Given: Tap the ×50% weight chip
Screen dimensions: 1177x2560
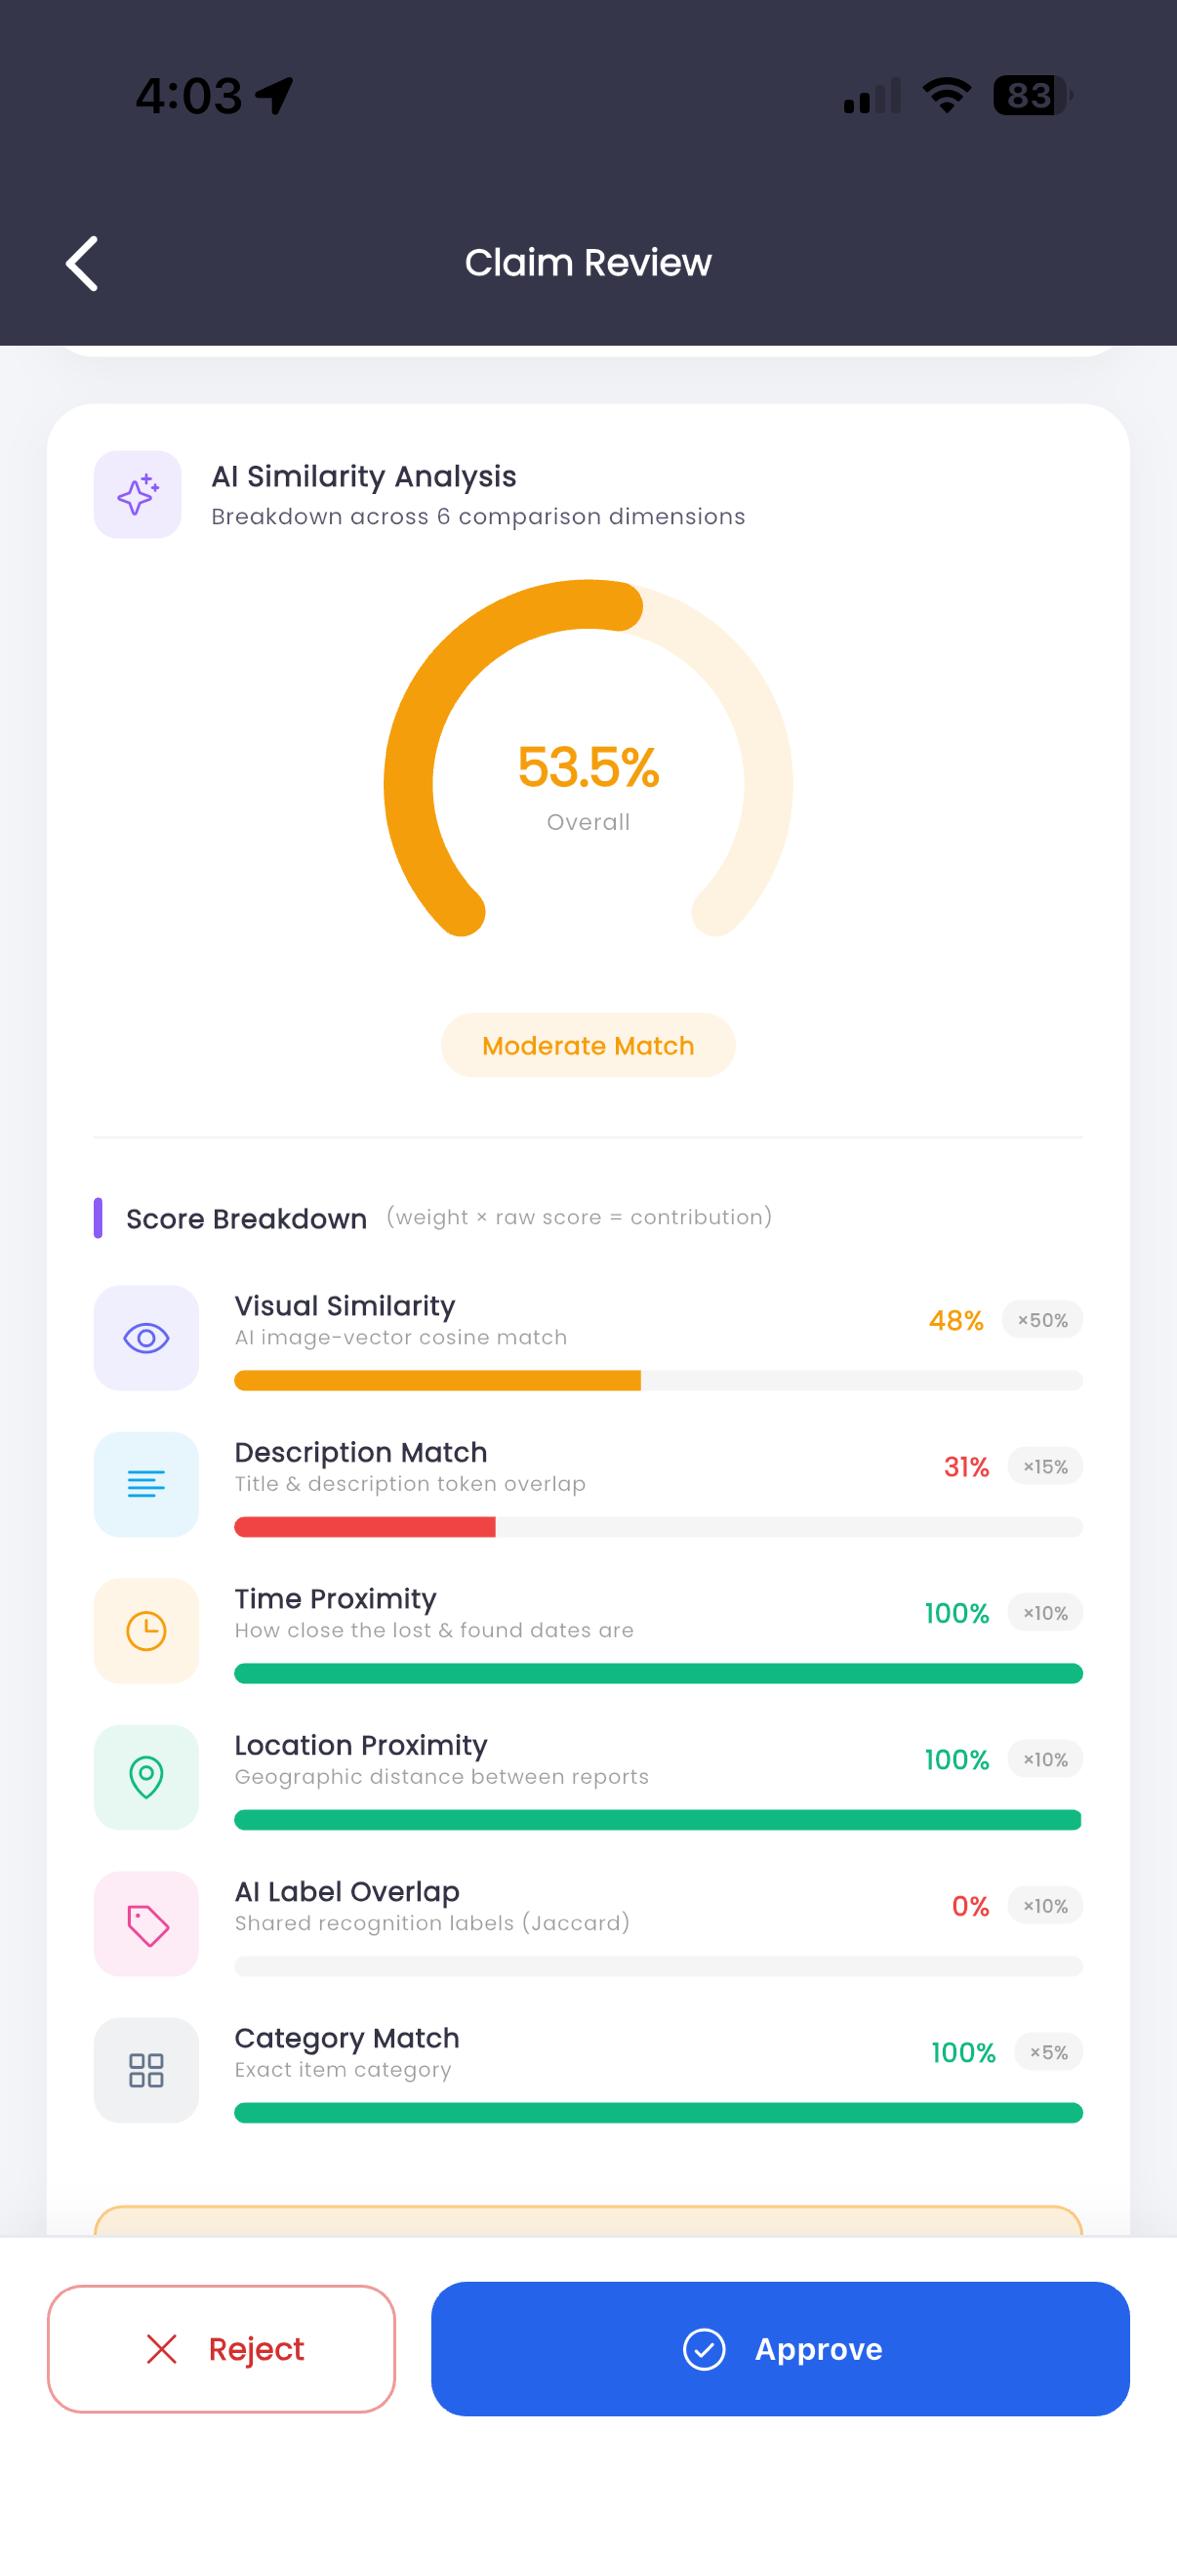Looking at the screenshot, I should 1043,1320.
